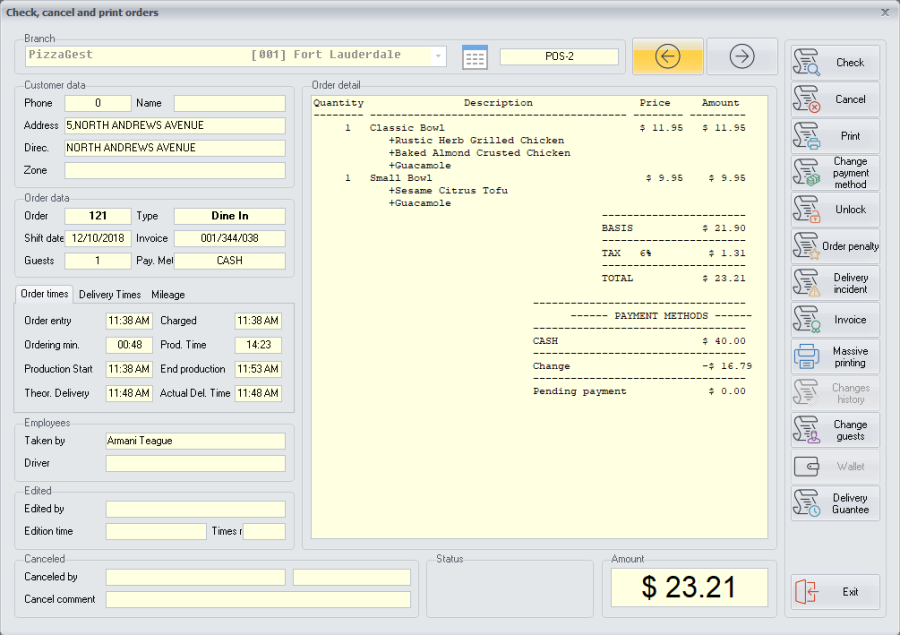Unlock the current order

coord(835,210)
